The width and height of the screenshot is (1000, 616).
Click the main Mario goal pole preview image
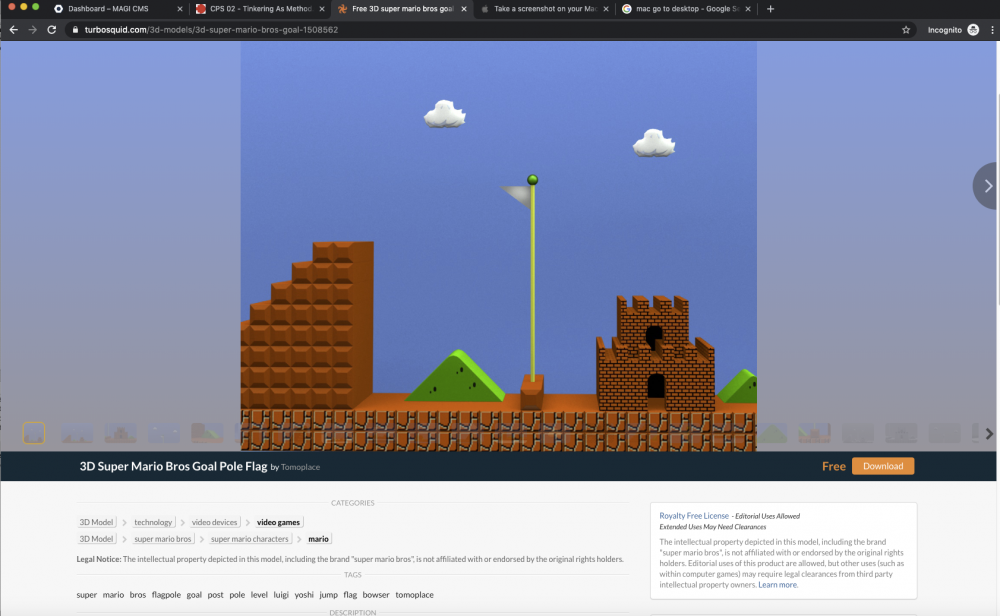(x=499, y=246)
